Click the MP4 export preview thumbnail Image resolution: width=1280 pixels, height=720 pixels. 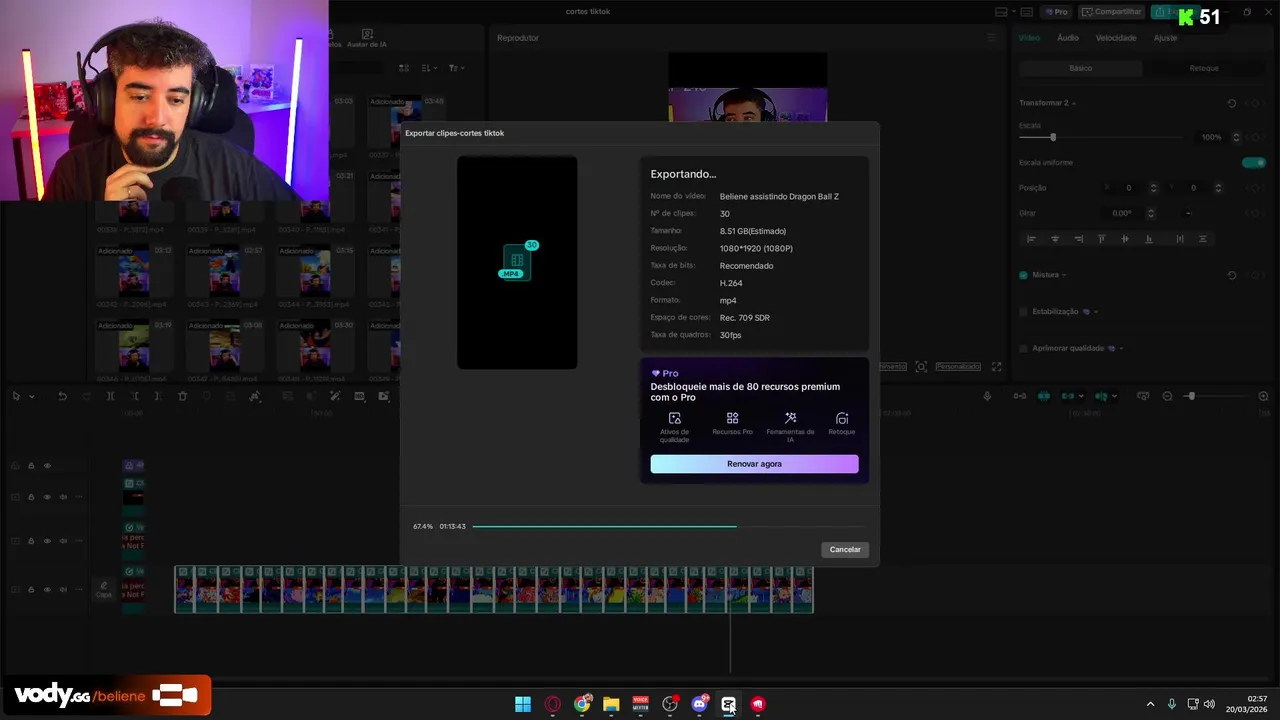click(517, 262)
